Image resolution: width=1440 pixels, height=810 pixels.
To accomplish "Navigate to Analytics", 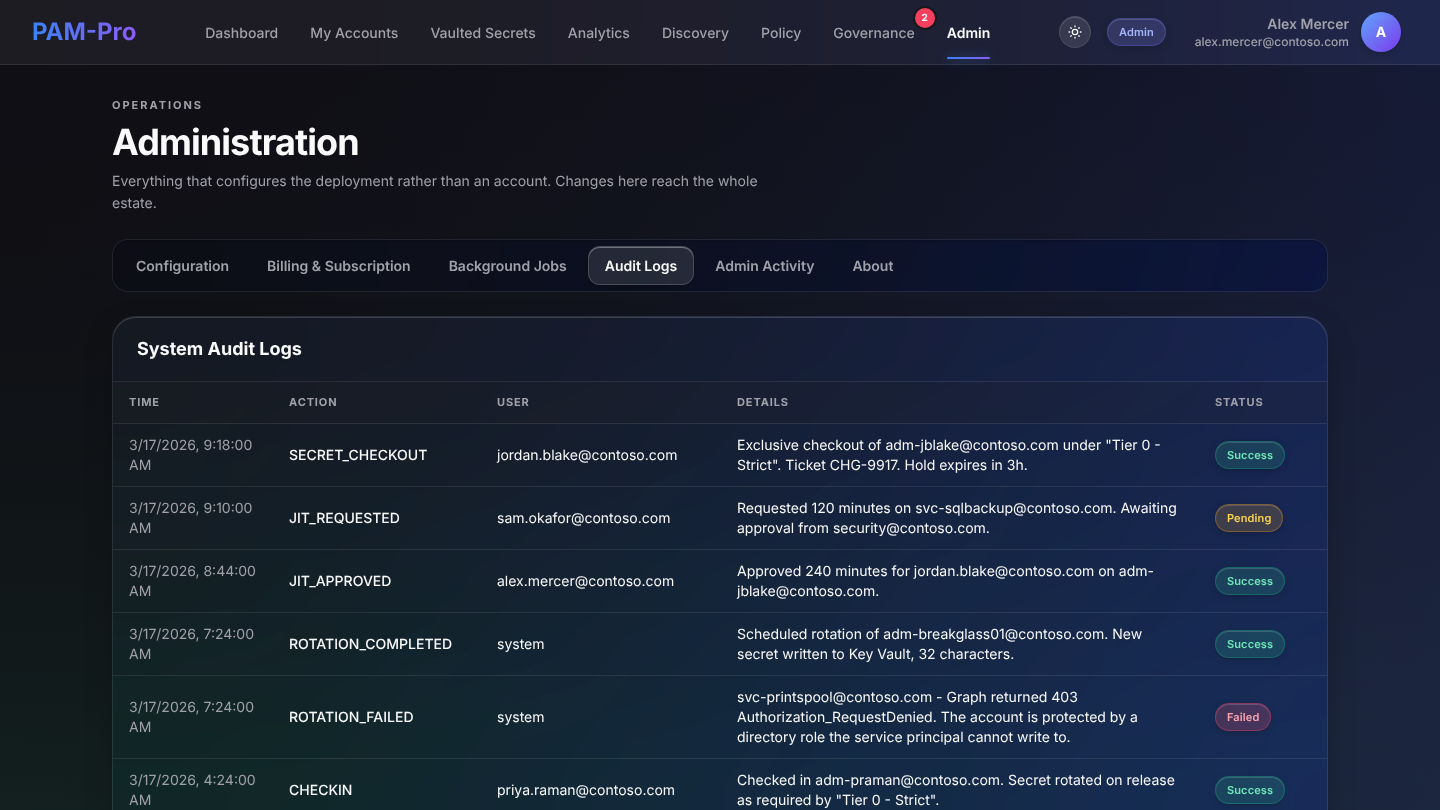I will tap(599, 33).
